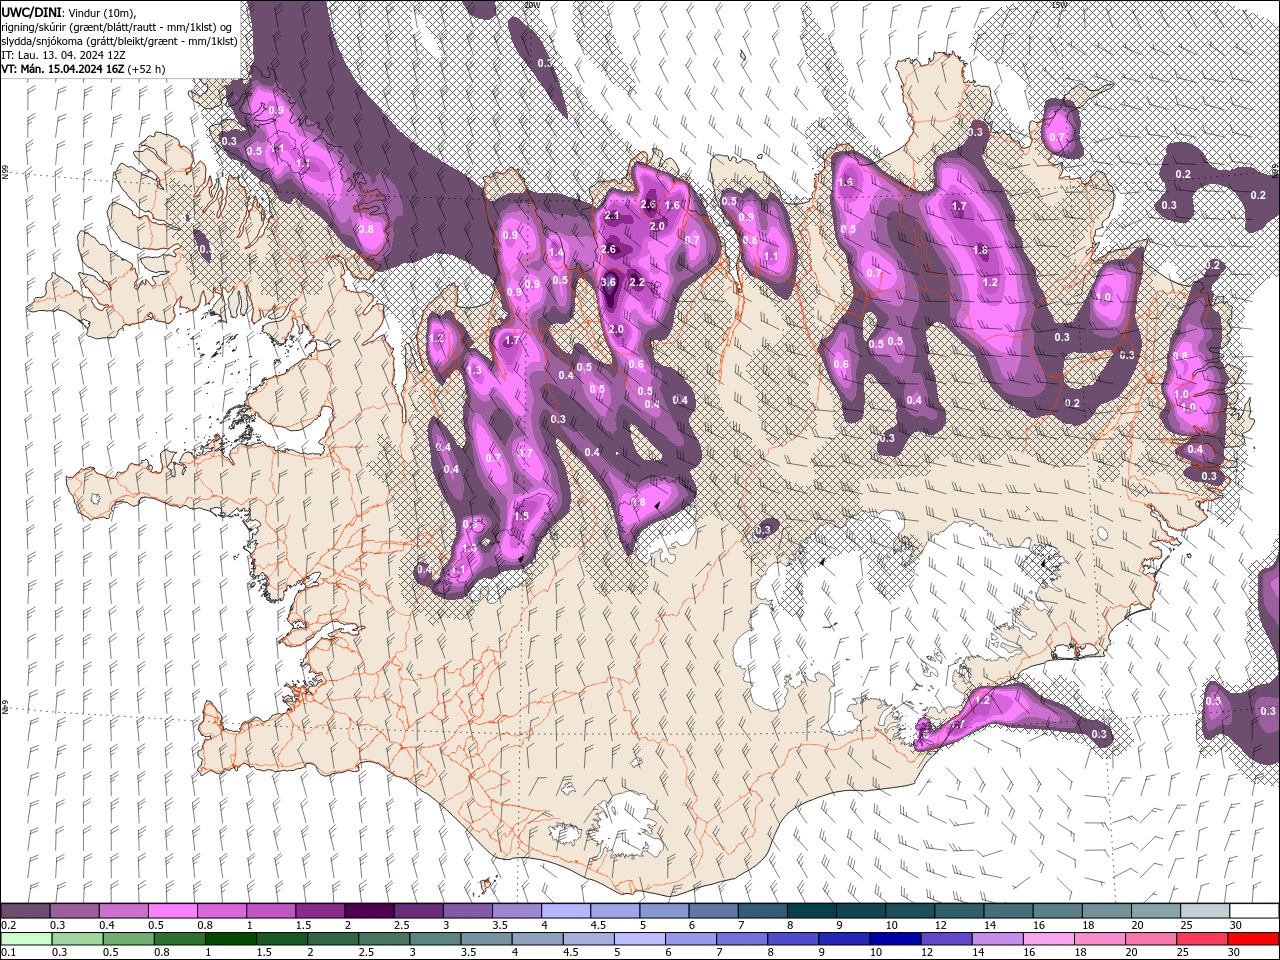Pick bottom-row legend swatch starting at 4.5
This screenshot has width=1280, height=960.
coord(589,938)
